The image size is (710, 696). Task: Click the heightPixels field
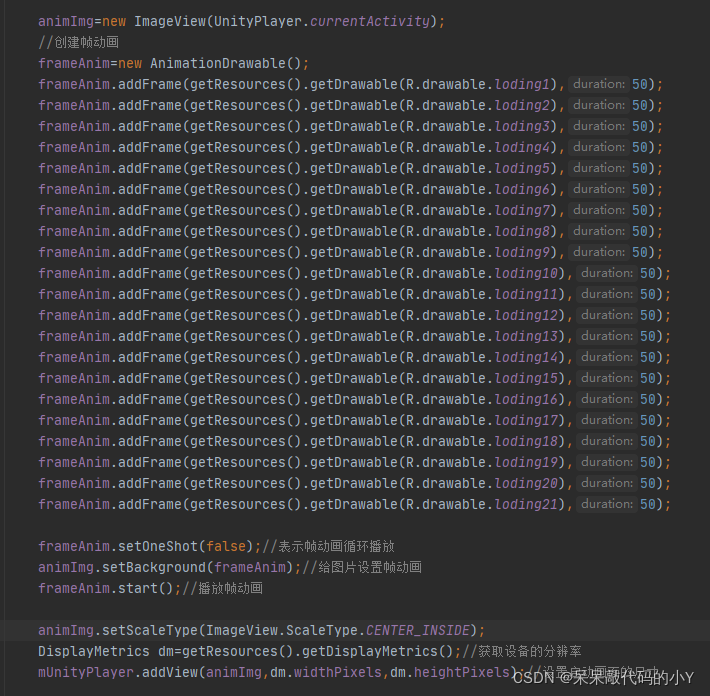tap(461, 672)
